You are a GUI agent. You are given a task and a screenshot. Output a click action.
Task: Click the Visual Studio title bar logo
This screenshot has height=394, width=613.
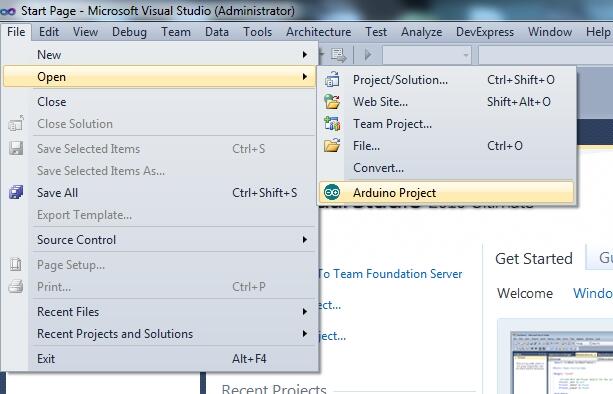click(8, 11)
